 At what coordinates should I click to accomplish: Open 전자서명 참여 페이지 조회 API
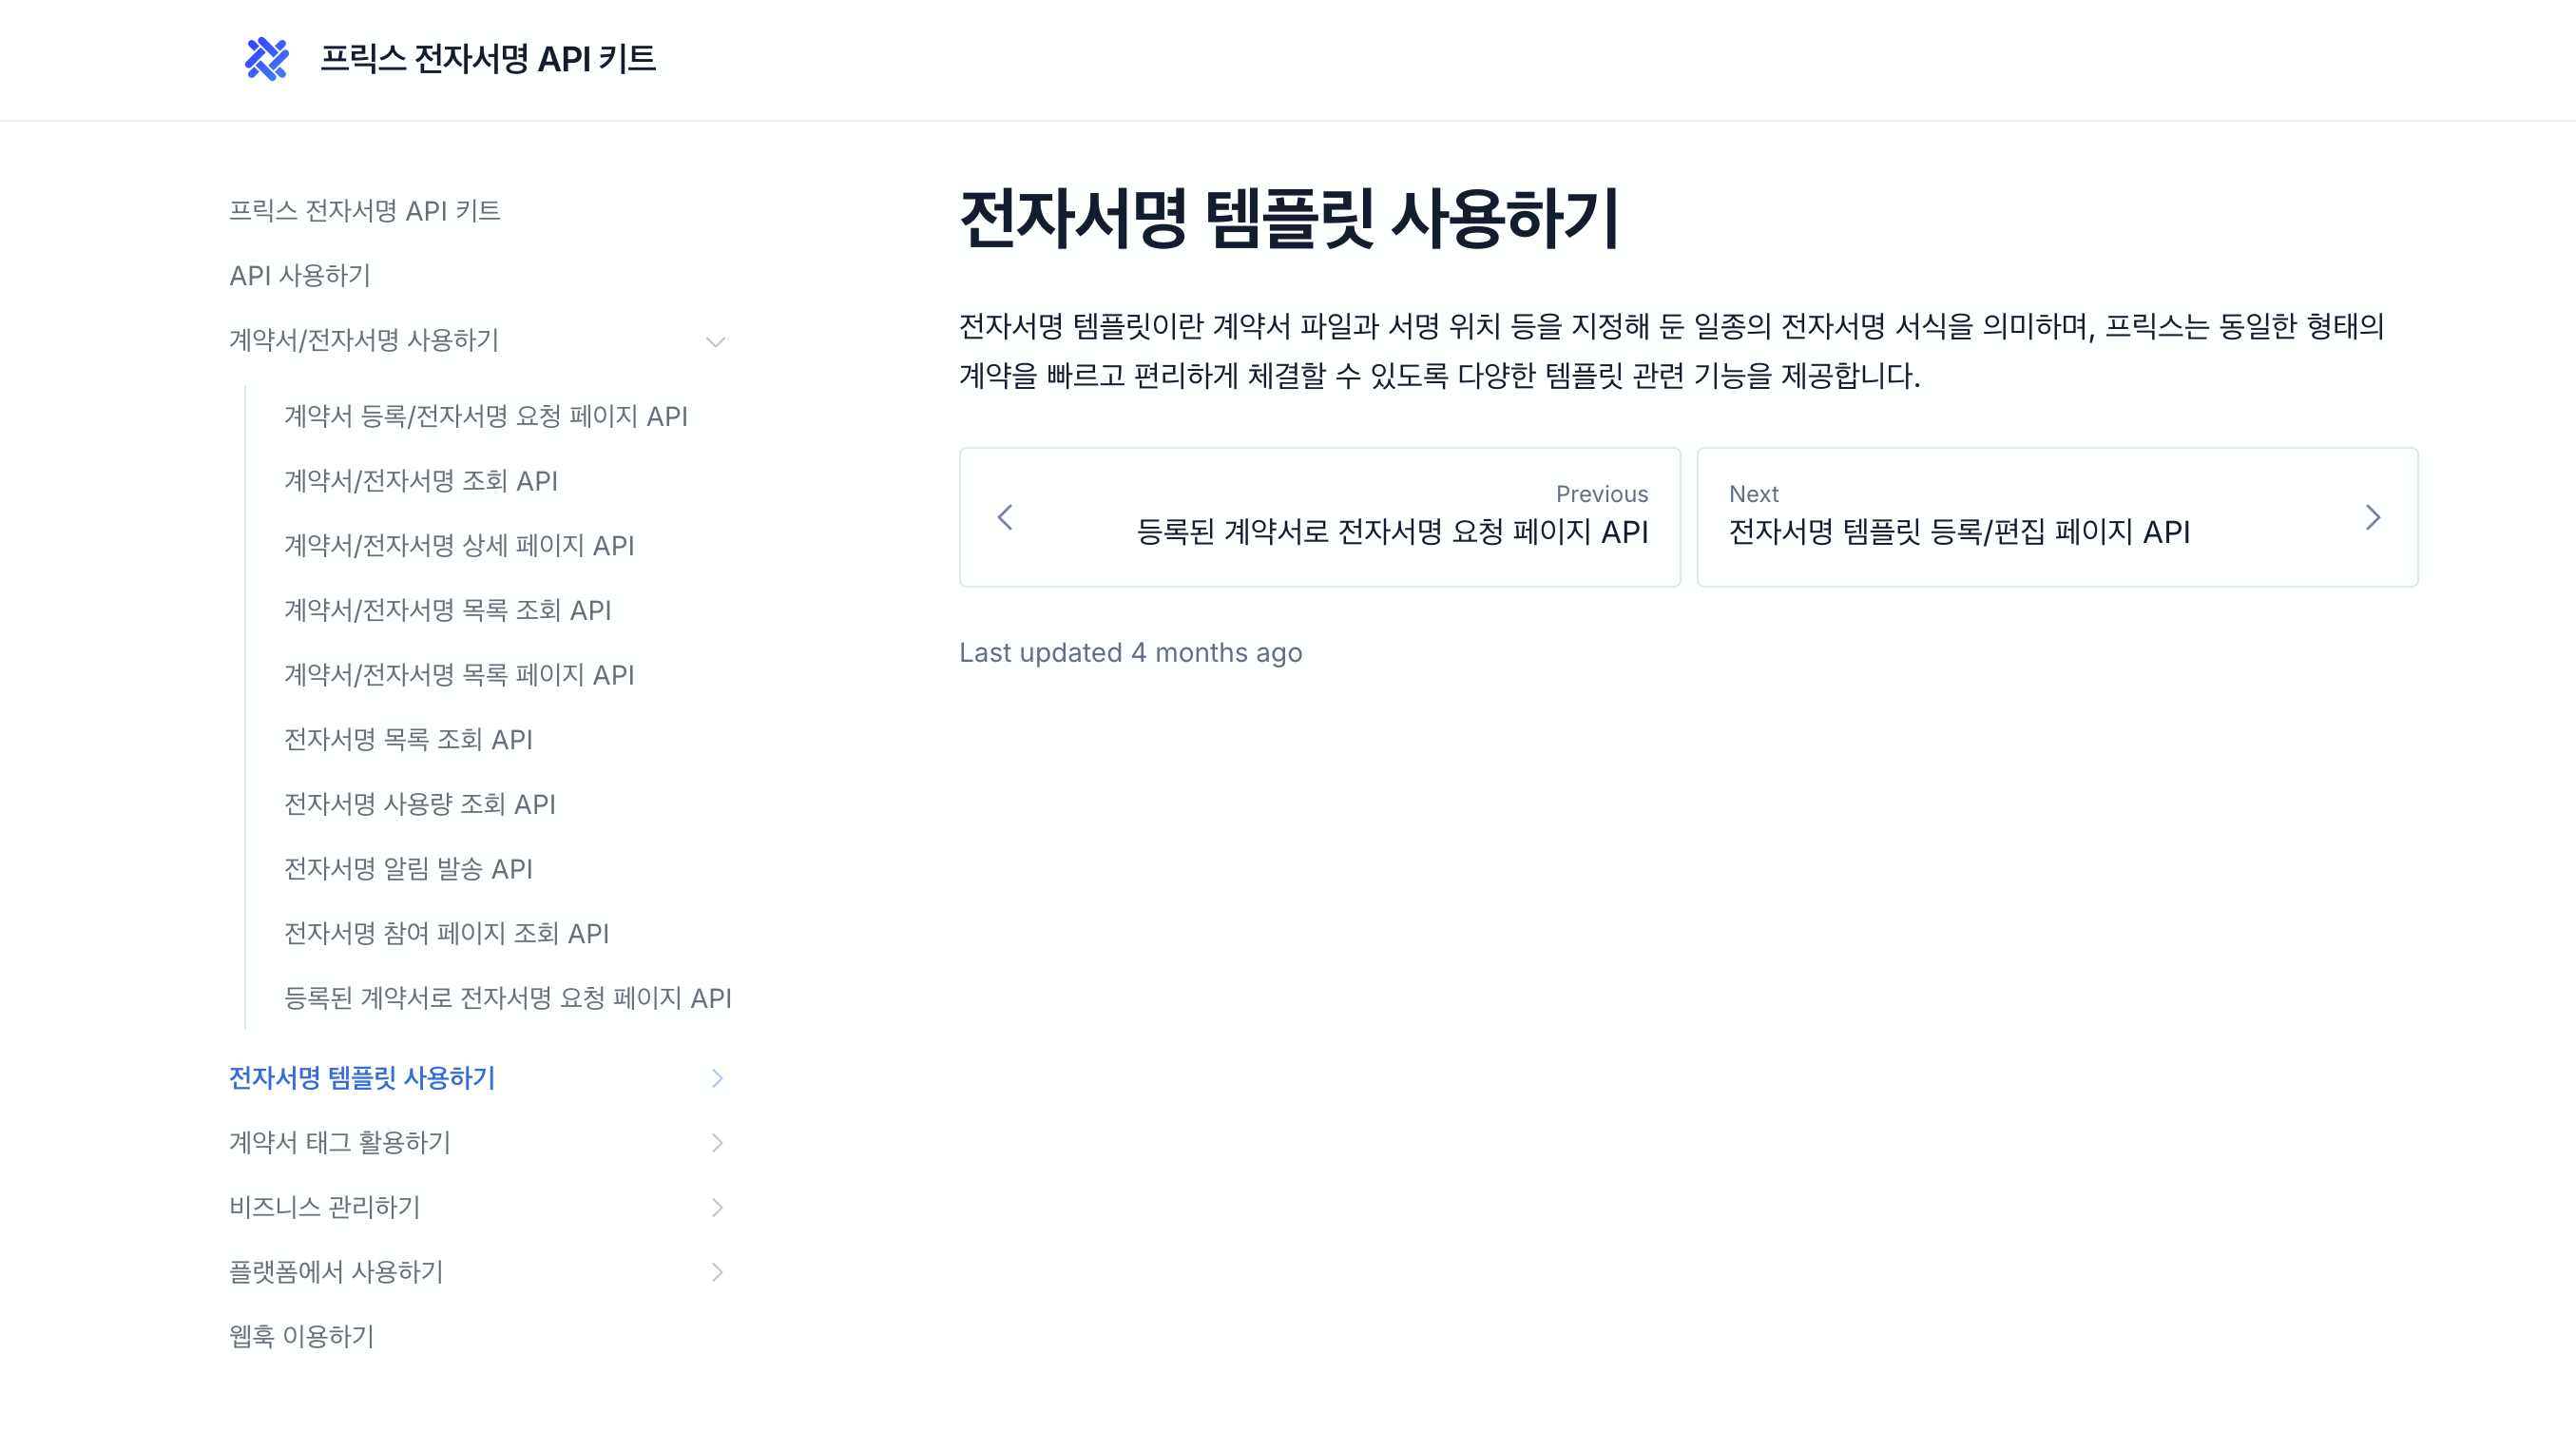pos(446,934)
